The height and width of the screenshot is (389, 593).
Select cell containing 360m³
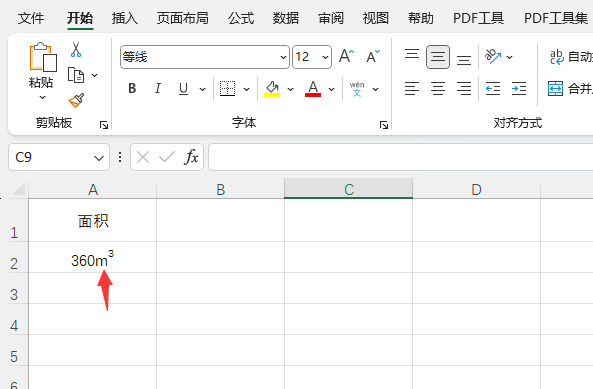coord(93,257)
